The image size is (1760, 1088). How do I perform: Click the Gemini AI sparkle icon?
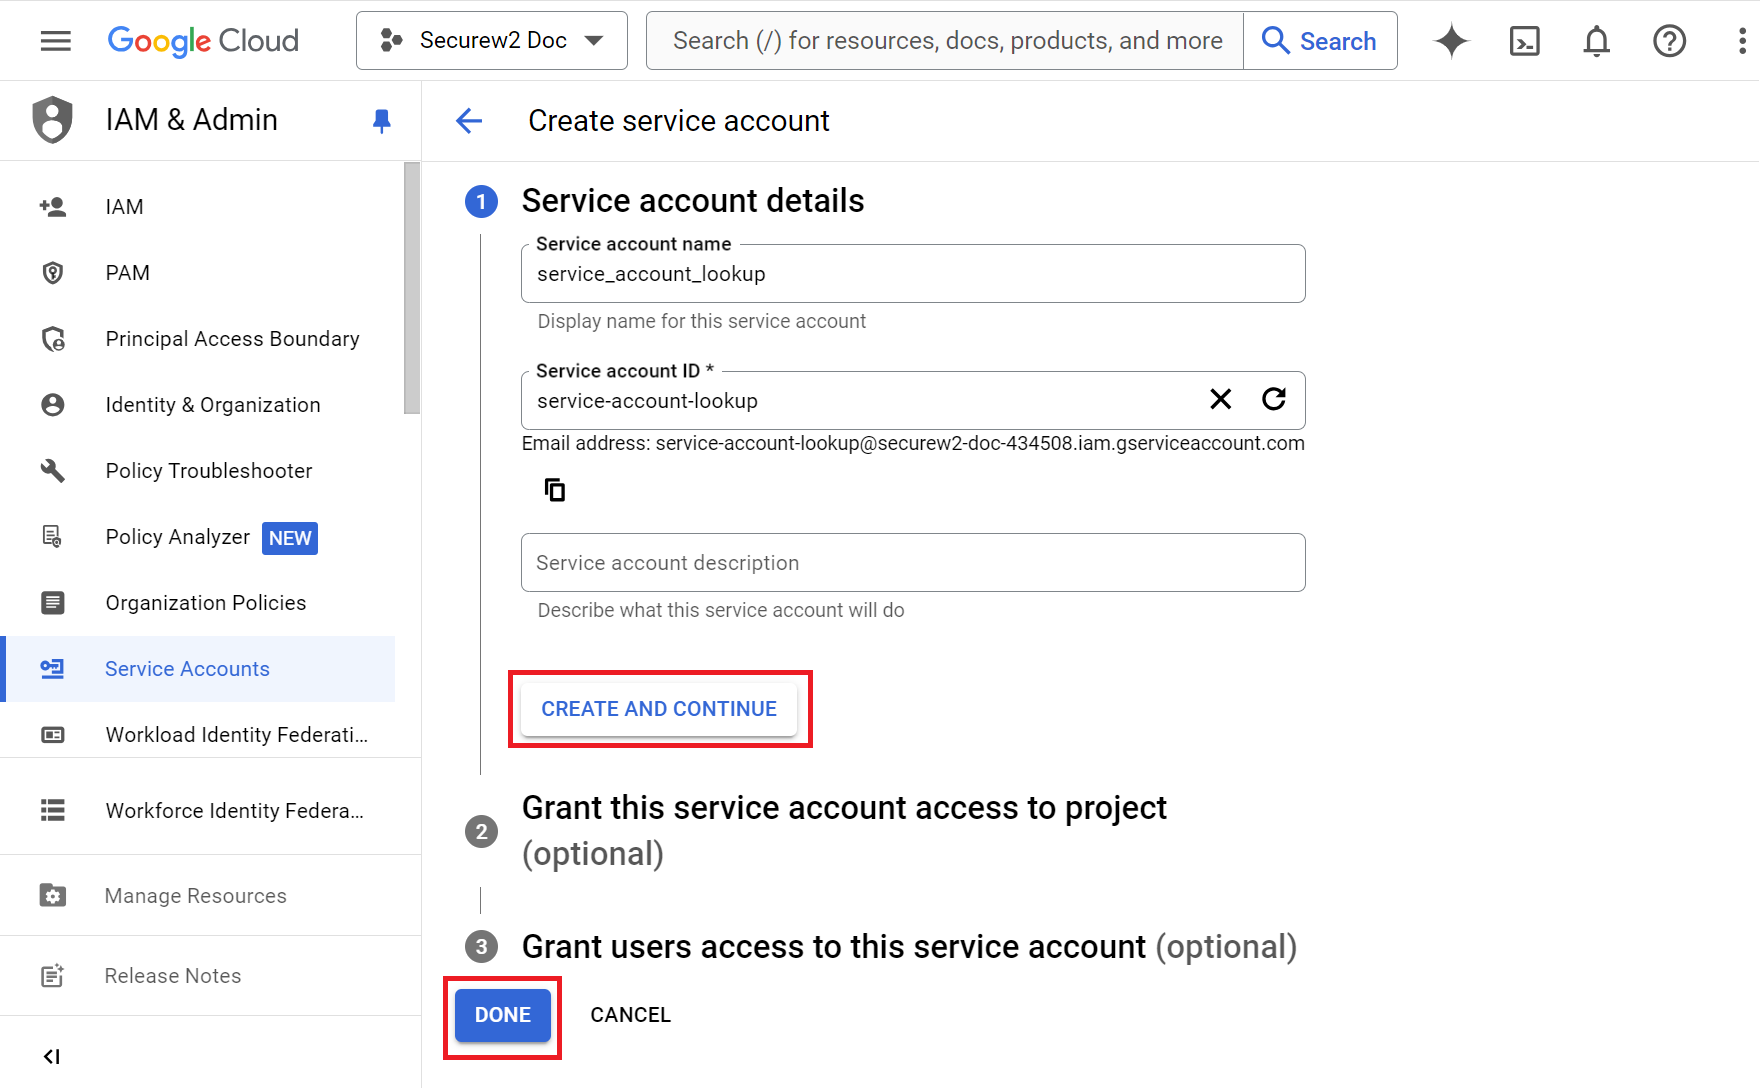[1451, 41]
